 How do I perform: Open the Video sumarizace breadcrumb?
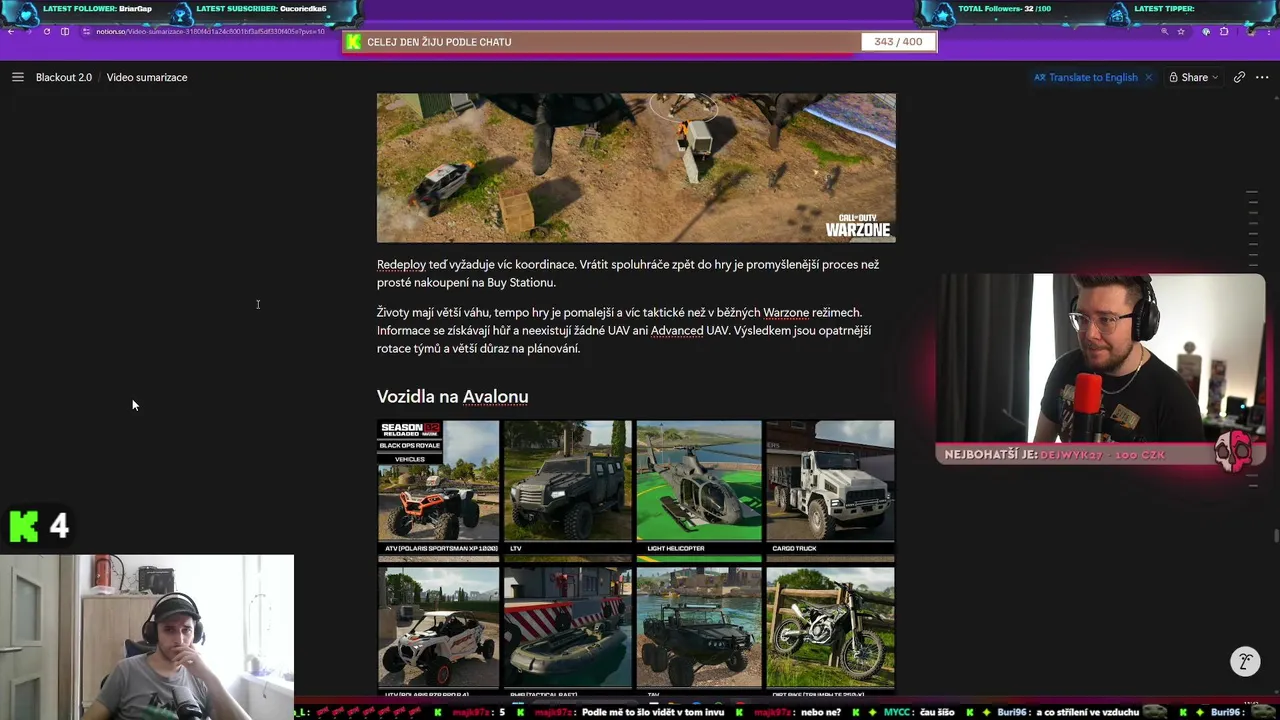(x=147, y=77)
